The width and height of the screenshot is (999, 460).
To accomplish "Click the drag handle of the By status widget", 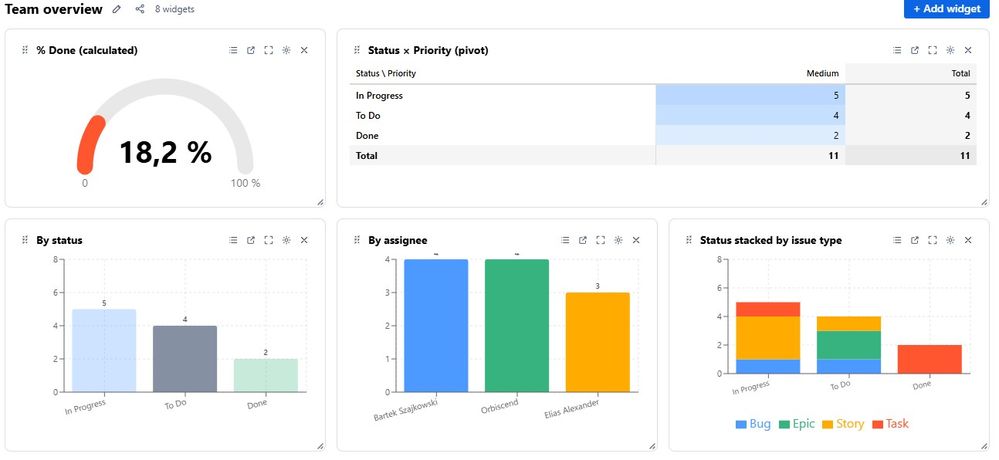I will click(25, 240).
